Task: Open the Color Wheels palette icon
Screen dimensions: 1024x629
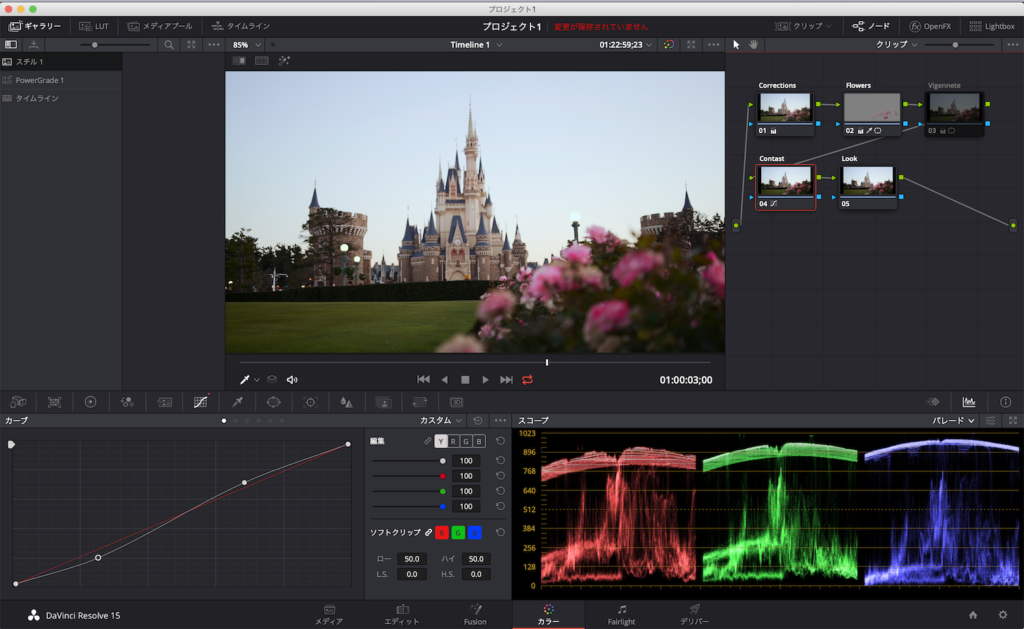Action: (x=90, y=401)
